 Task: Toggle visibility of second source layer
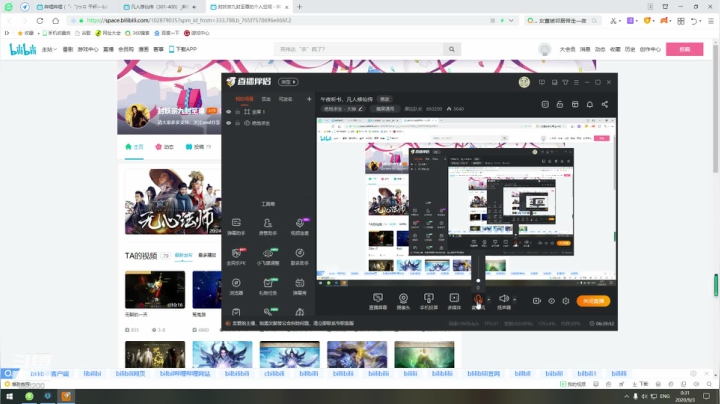coord(229,123)
